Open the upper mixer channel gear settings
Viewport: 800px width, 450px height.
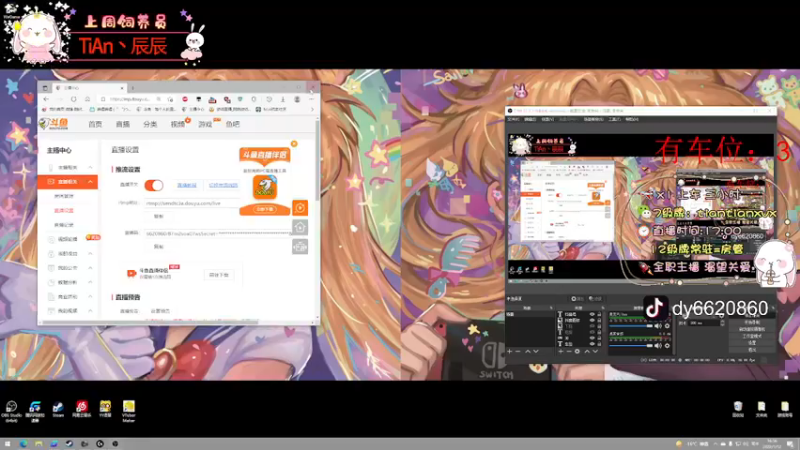pyautogui.click(x=667, y=326)
